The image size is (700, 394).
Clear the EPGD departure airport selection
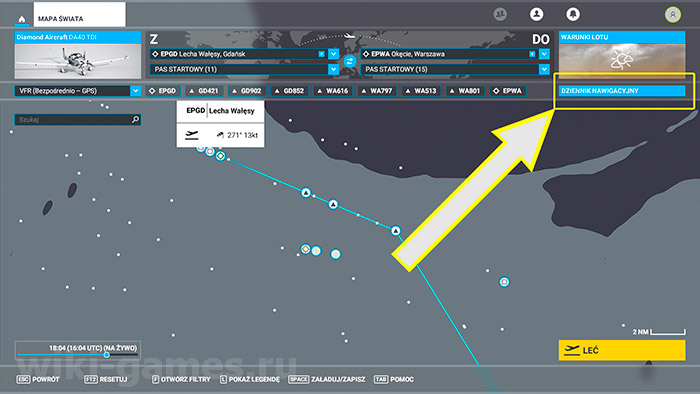pyautogui.click(x=321, y=54)
